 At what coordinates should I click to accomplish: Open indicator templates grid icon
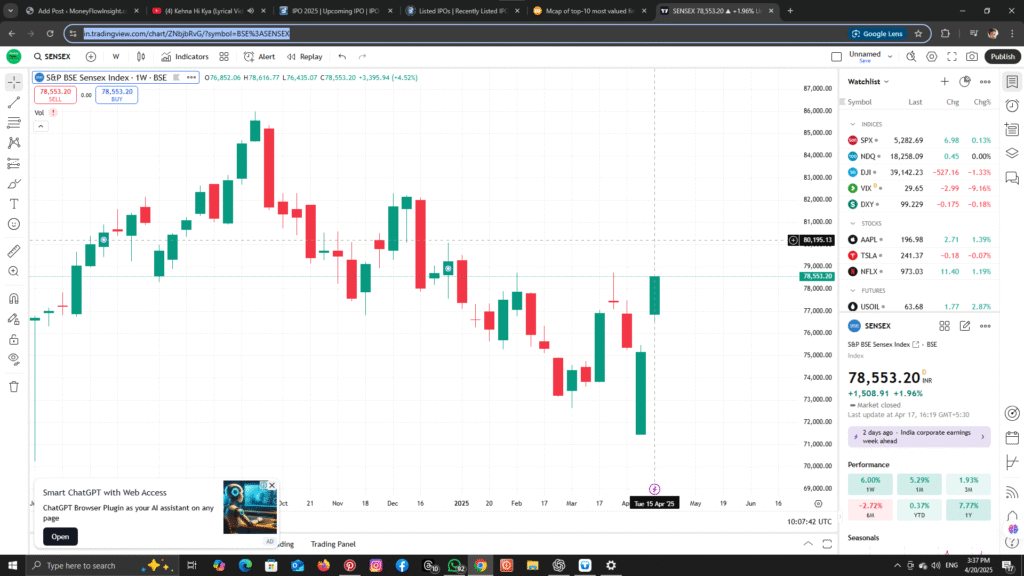click(x=224, y=57)
